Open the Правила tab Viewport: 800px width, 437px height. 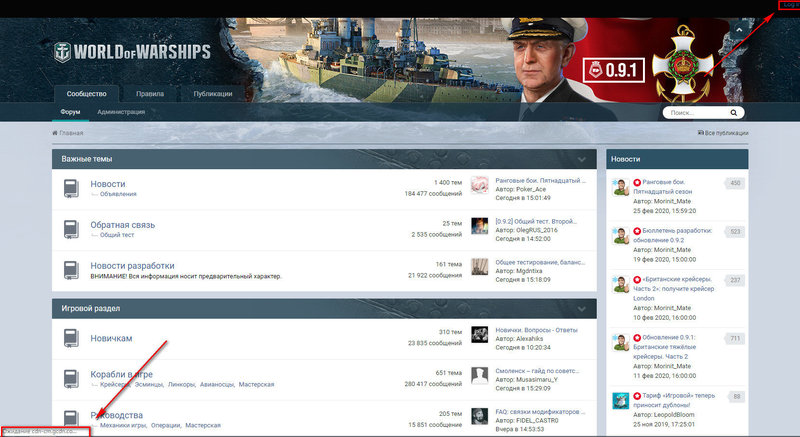pyautogui.click(x=150, y=94)
